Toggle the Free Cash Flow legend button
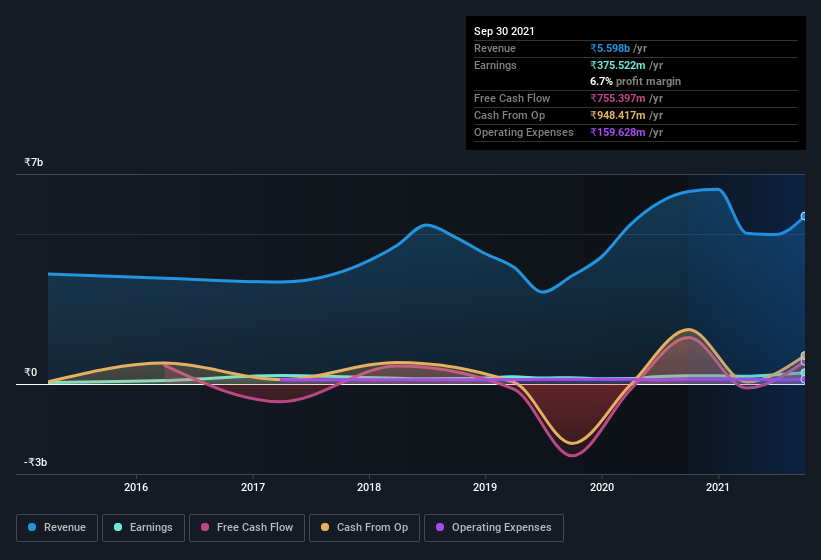The height and width of the screenshot is (560, 821). (247, 528)
